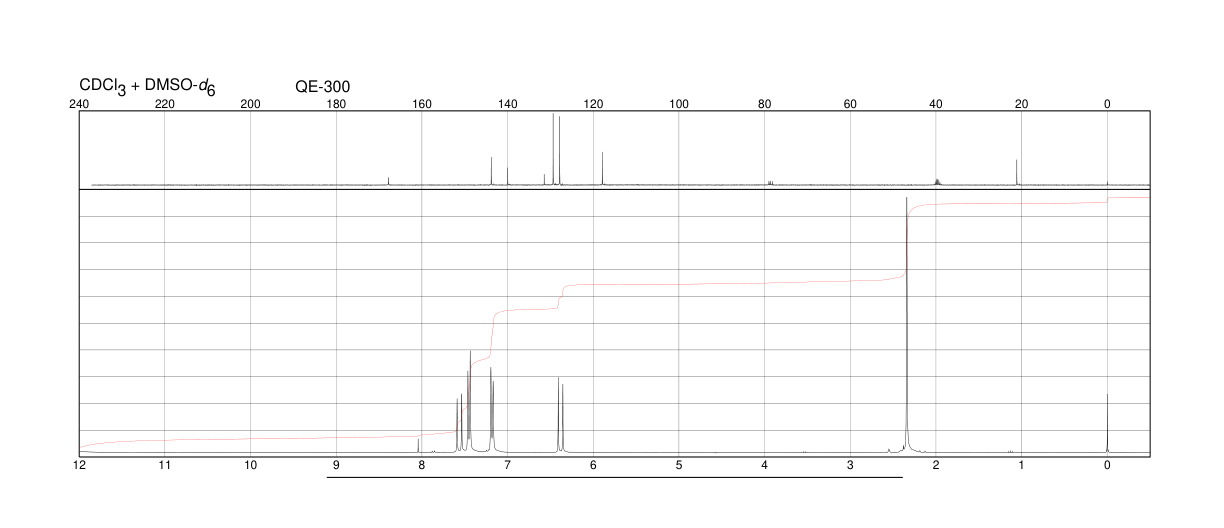1224x528 pixels.
Task: Select the 20 tick label on carbon axis
Action: (x=1022, y=104)
